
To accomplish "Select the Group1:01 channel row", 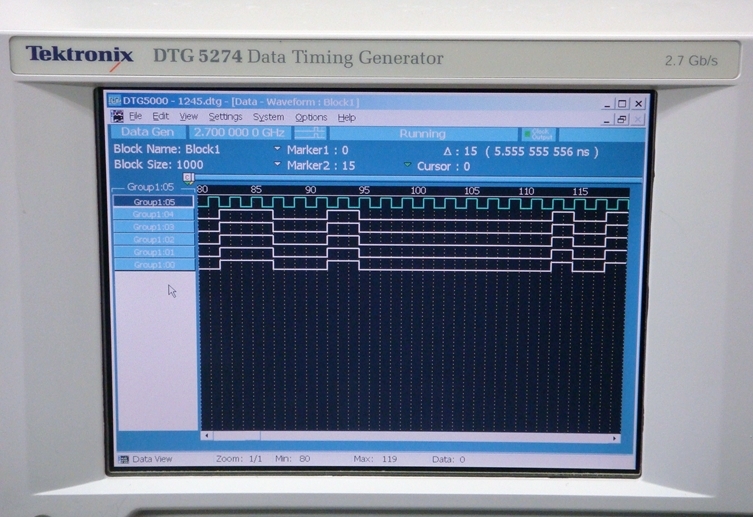I will point(154,252).
